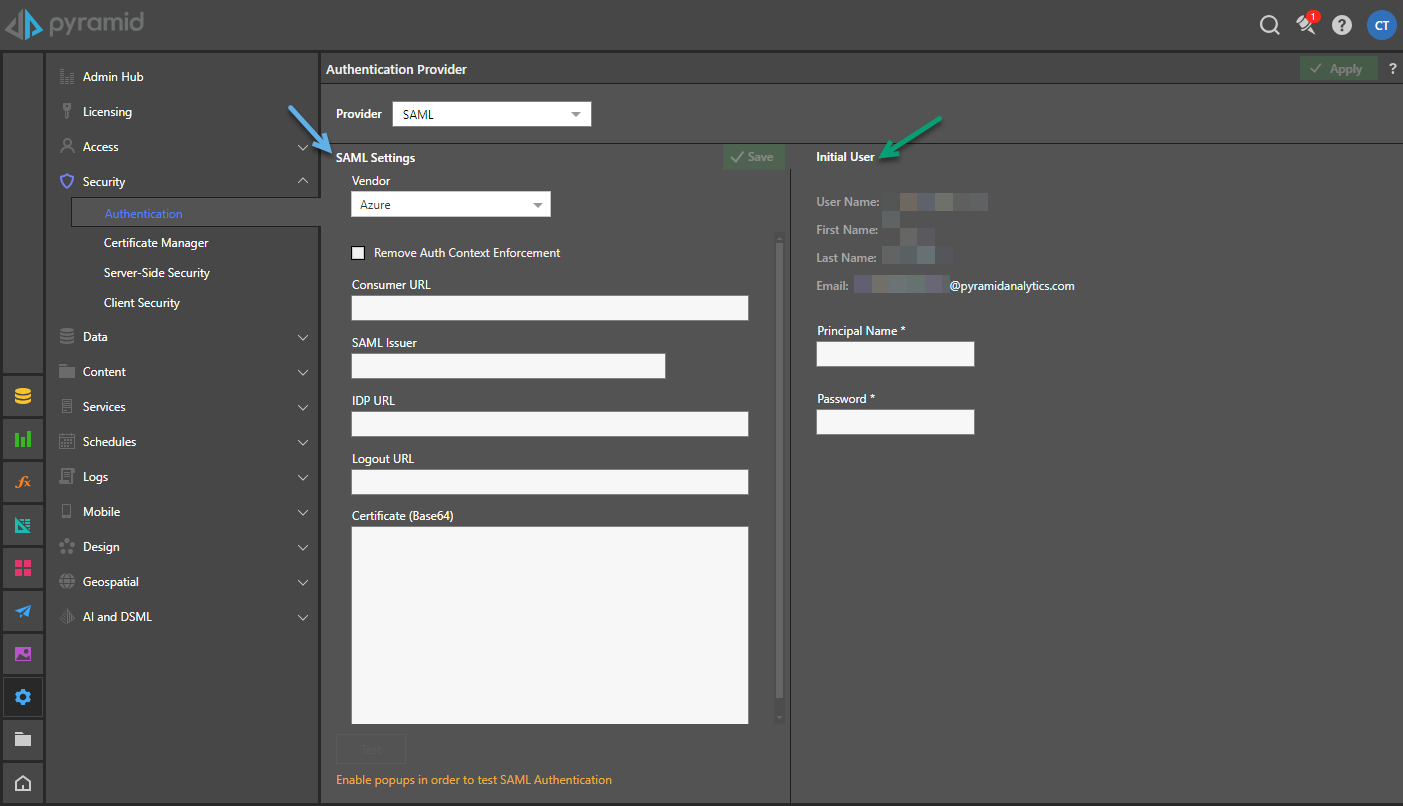Viewport: 1403px width, 806px height.
Task: Toggle Remove Auth Context Enforcement checkbox
Action: 358,253
